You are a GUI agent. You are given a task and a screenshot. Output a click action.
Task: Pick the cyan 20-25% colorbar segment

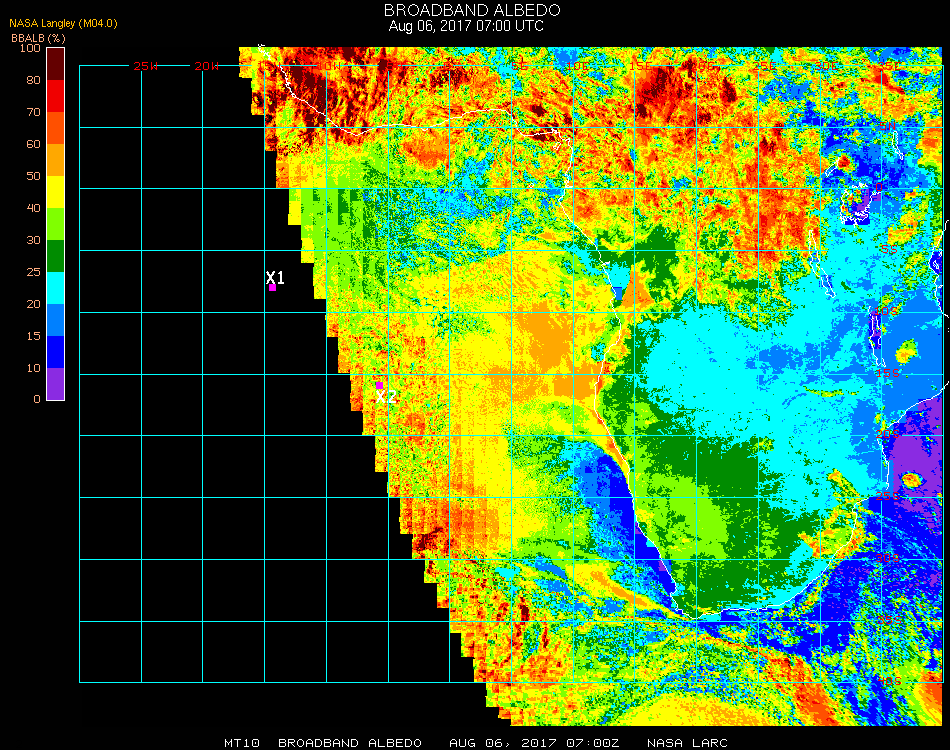pyautogui.click(x=56, y=288)
